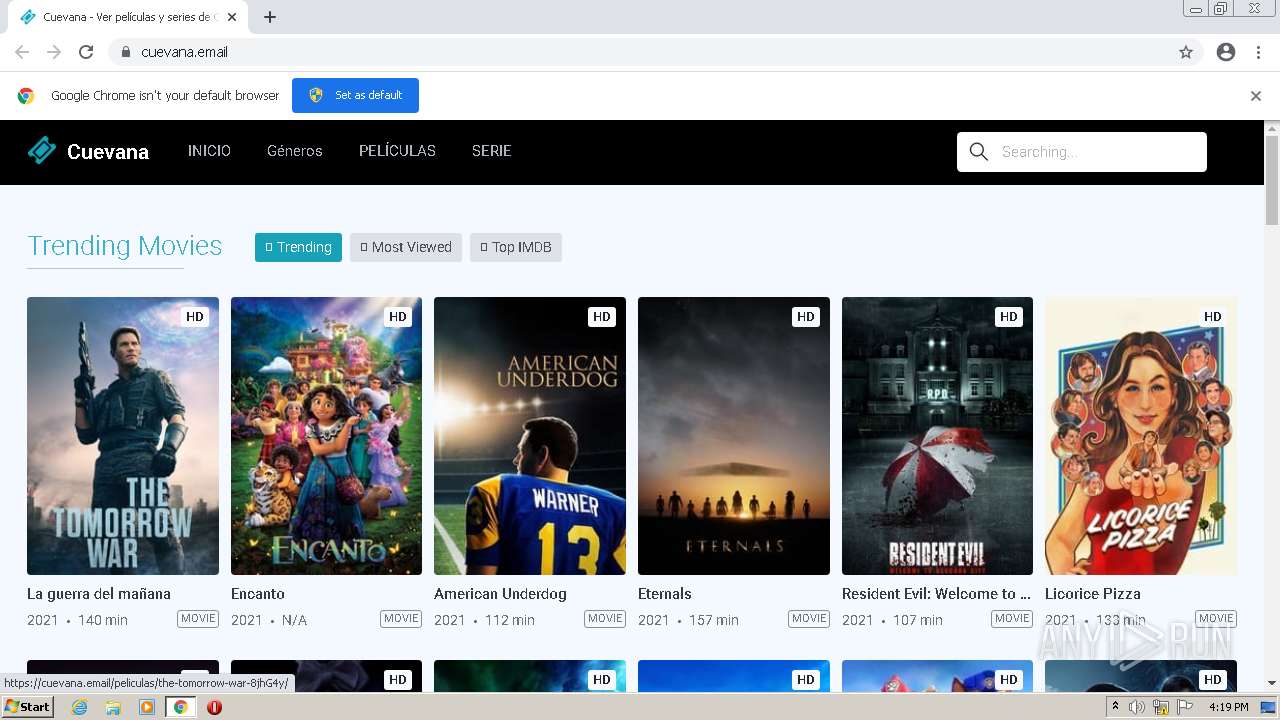Viewport: 1280px width, 720px height.
Task: Open the Encanto movie poster
Action: pyautogui.click(x=326, y=436)
